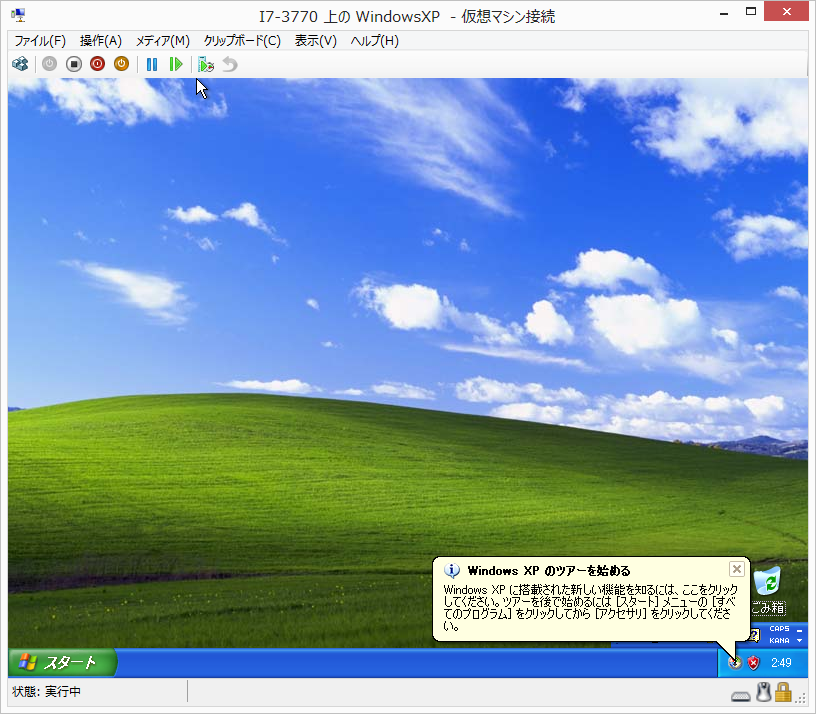This screenshot has width=816, height=714.
Task: Open the 表示(V) menu
Action: tap(315, 41)
